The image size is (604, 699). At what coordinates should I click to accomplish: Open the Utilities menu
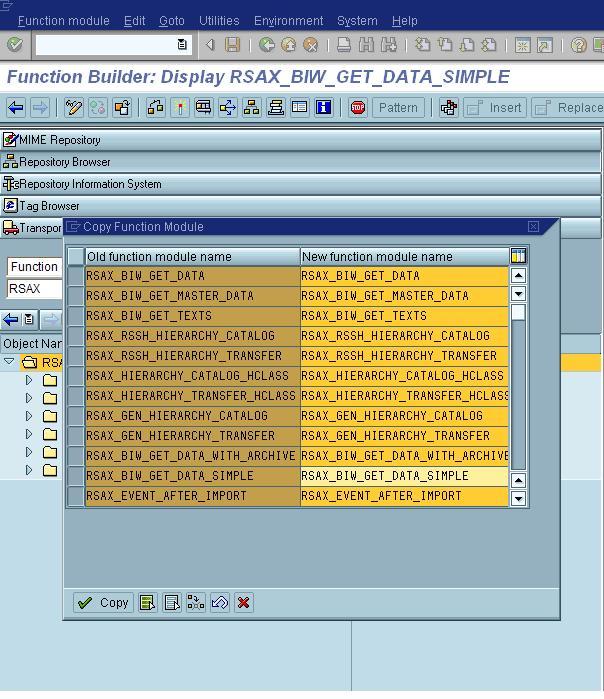pyautogui.click(x=219, y=21)
